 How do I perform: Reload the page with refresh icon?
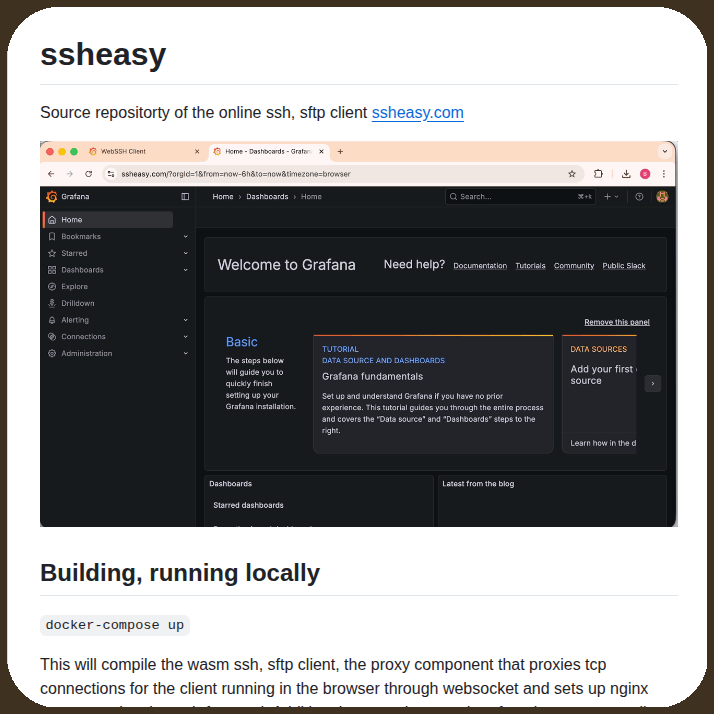click(89, 174)
